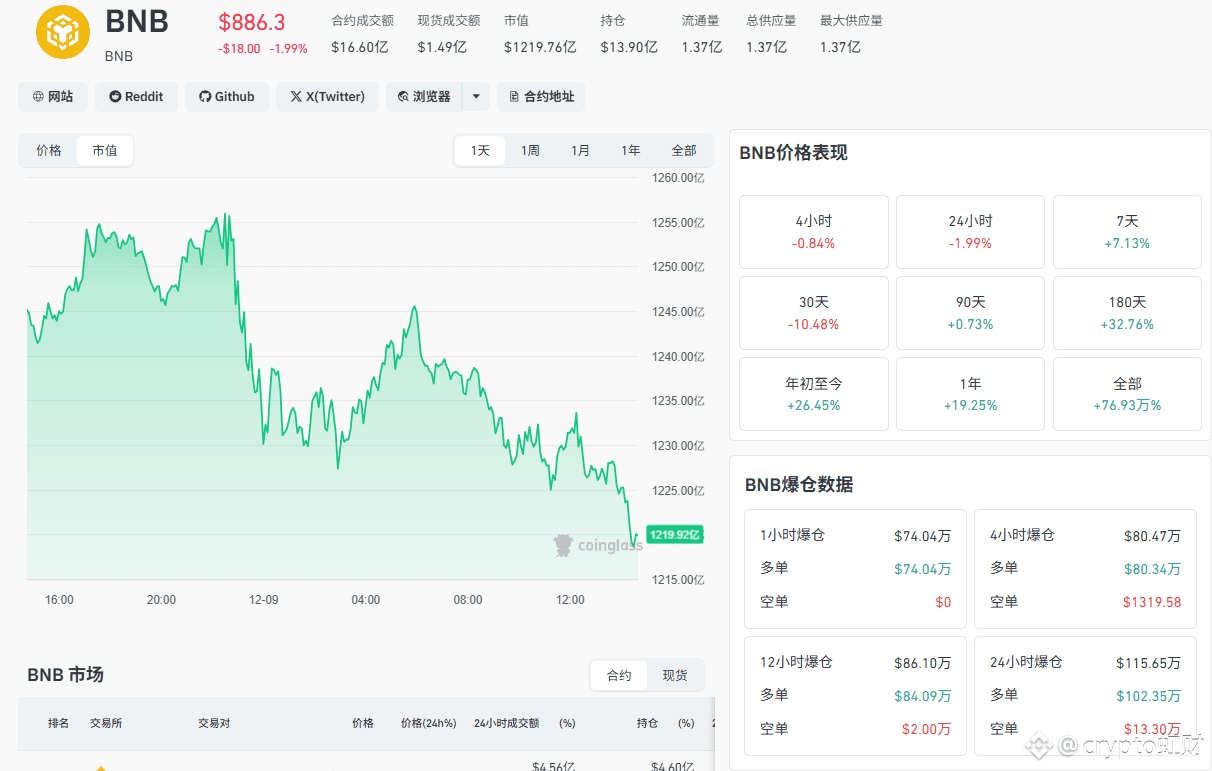Open the 网站 website link button
Viewport: 1212px width, 771px height.
coord(53,97)
